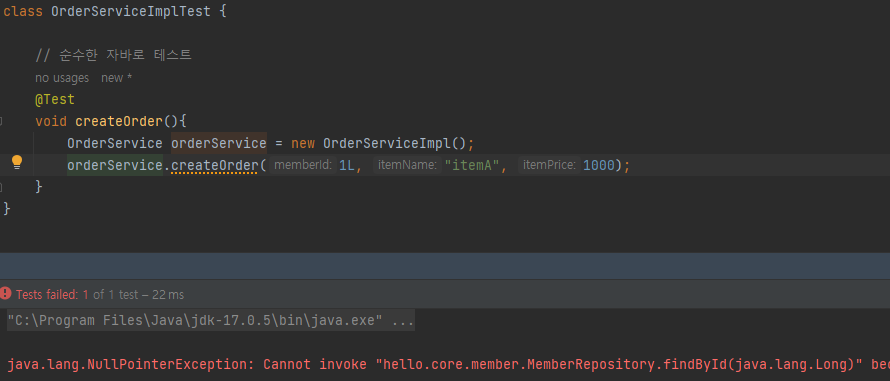Click the void return type keyword
This screenshot has height=381, width=890.
51,121
